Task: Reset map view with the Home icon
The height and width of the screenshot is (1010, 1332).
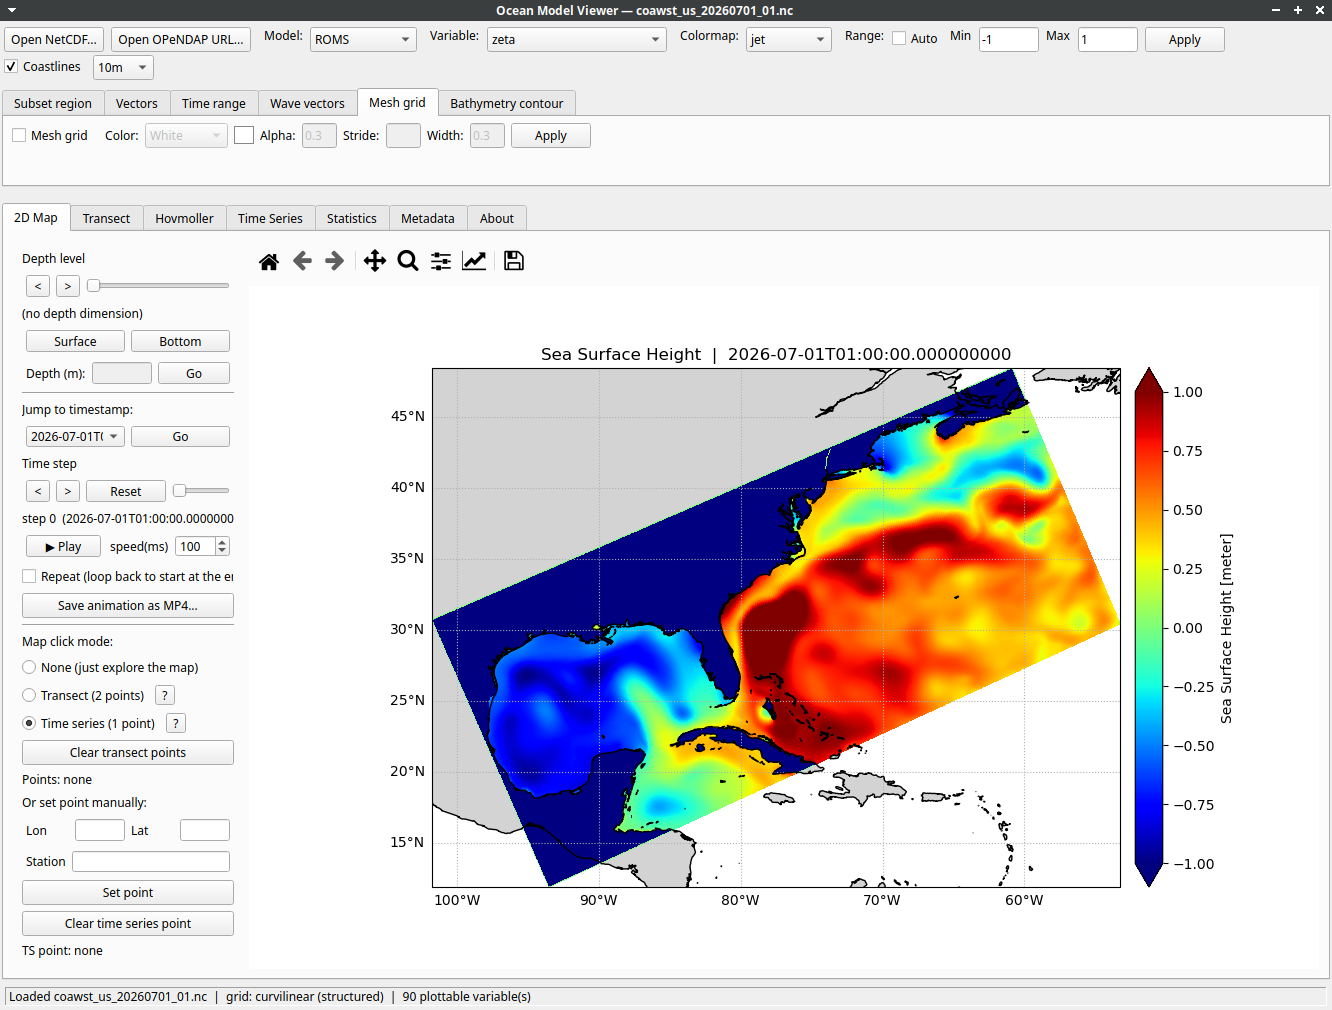Action: click(x=269, y=261)
